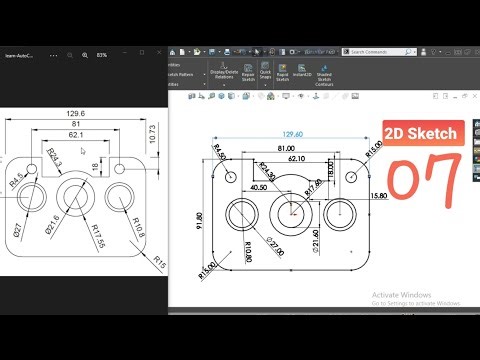Expand the Save dropdown arrow
Screen dimensions: 480x360
tap(219, 52)
